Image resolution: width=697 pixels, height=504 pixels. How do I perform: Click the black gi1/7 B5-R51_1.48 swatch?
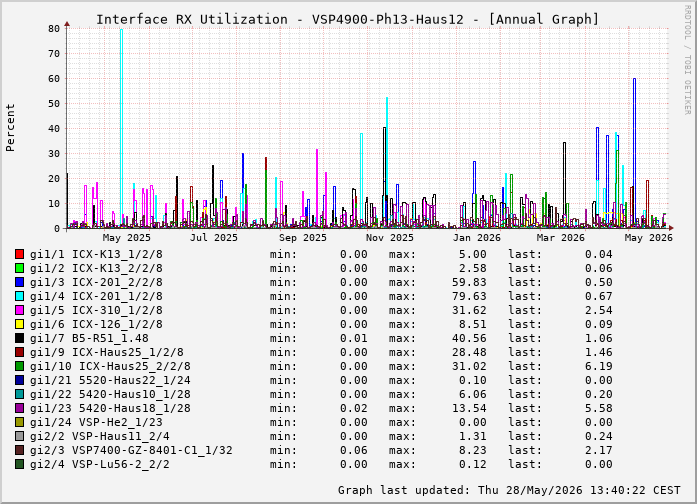19,338
